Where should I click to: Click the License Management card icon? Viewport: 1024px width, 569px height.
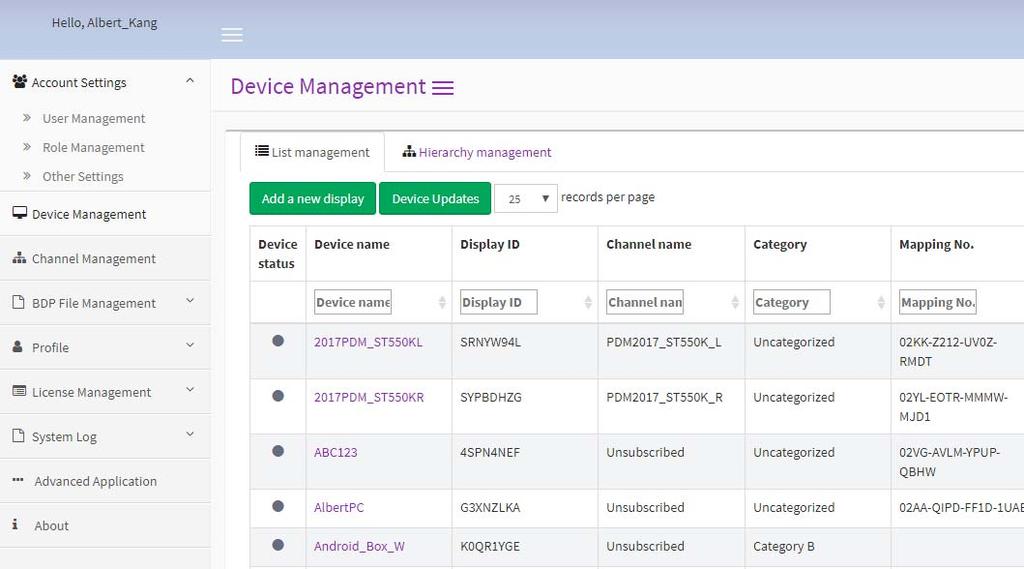coord(20,391)
